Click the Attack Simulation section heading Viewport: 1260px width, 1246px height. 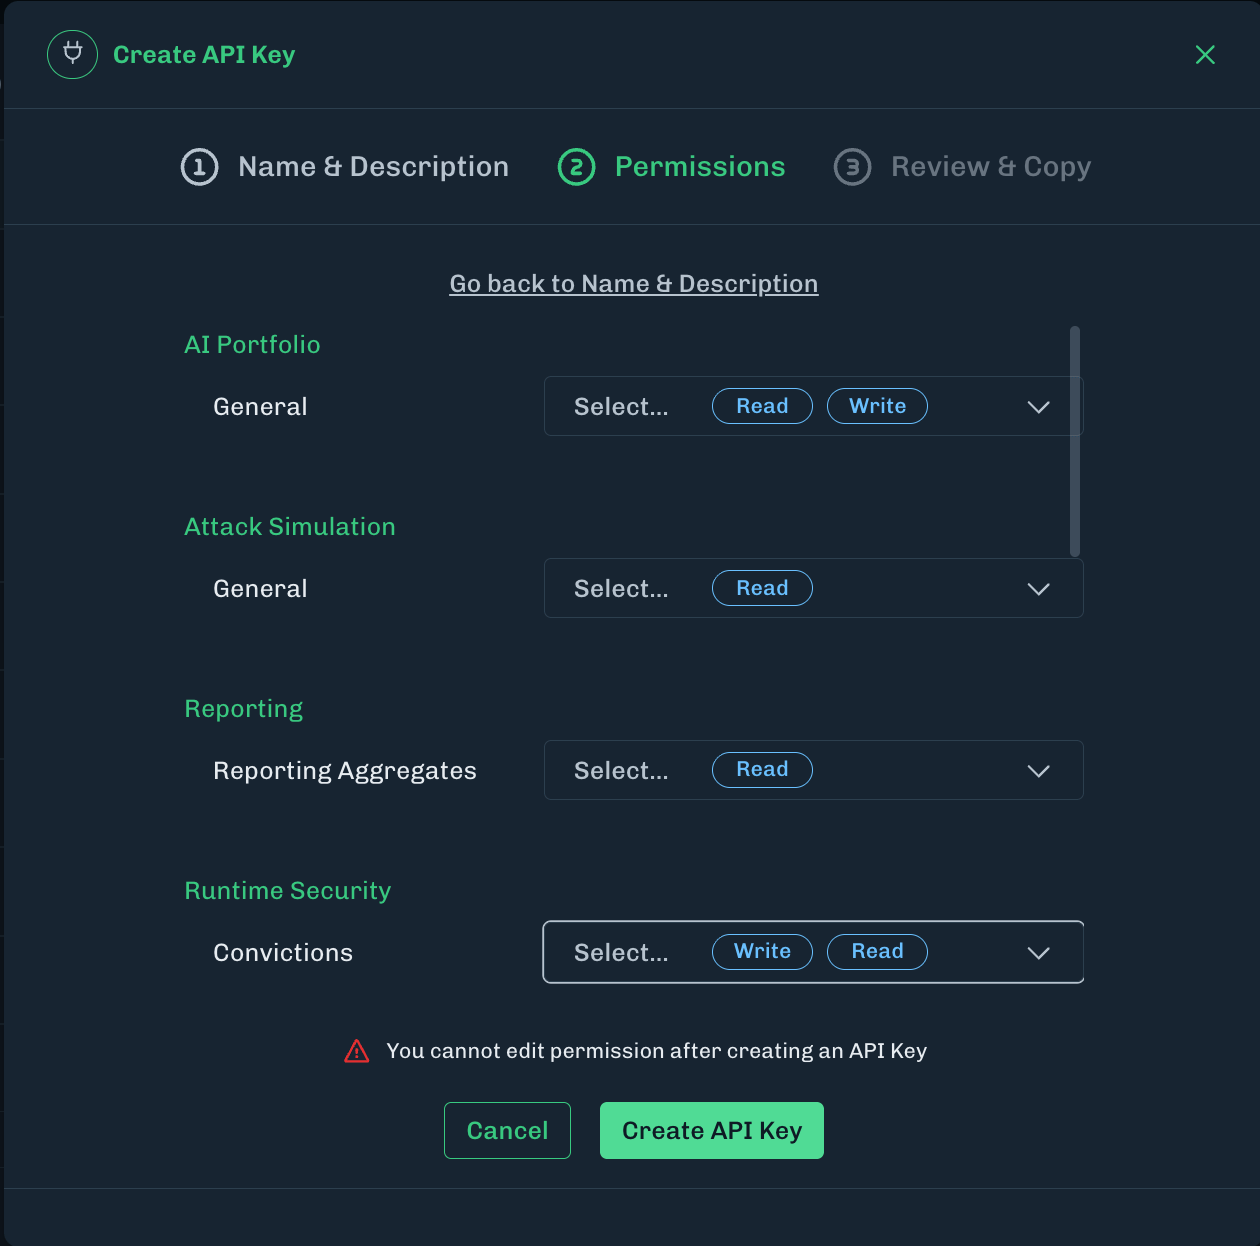pos(290,527)
